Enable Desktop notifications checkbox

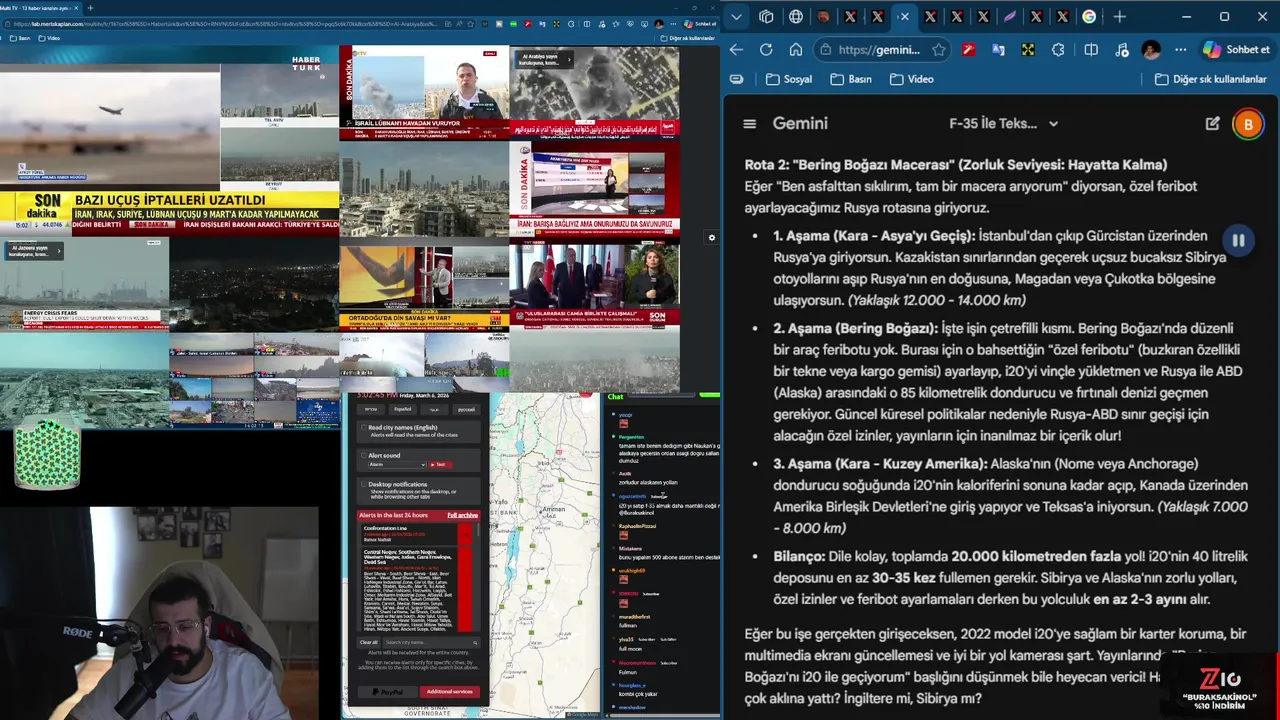[363, 485]
